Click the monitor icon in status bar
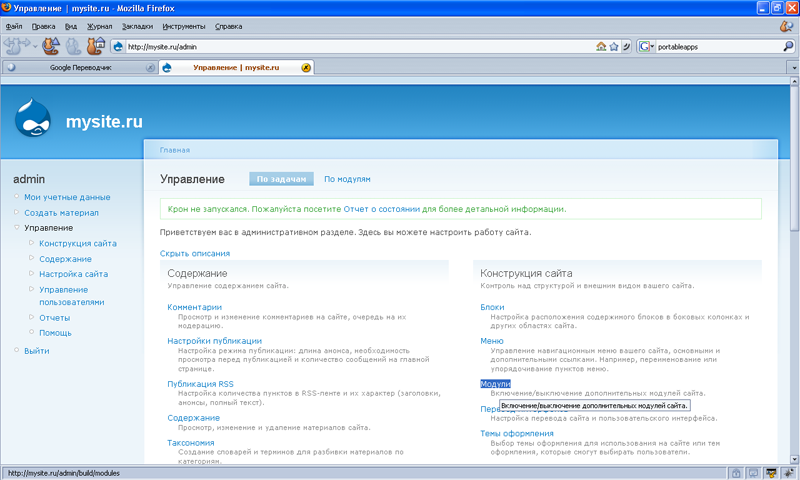This screenshot has width=800, height=480. tap(753, 473)
